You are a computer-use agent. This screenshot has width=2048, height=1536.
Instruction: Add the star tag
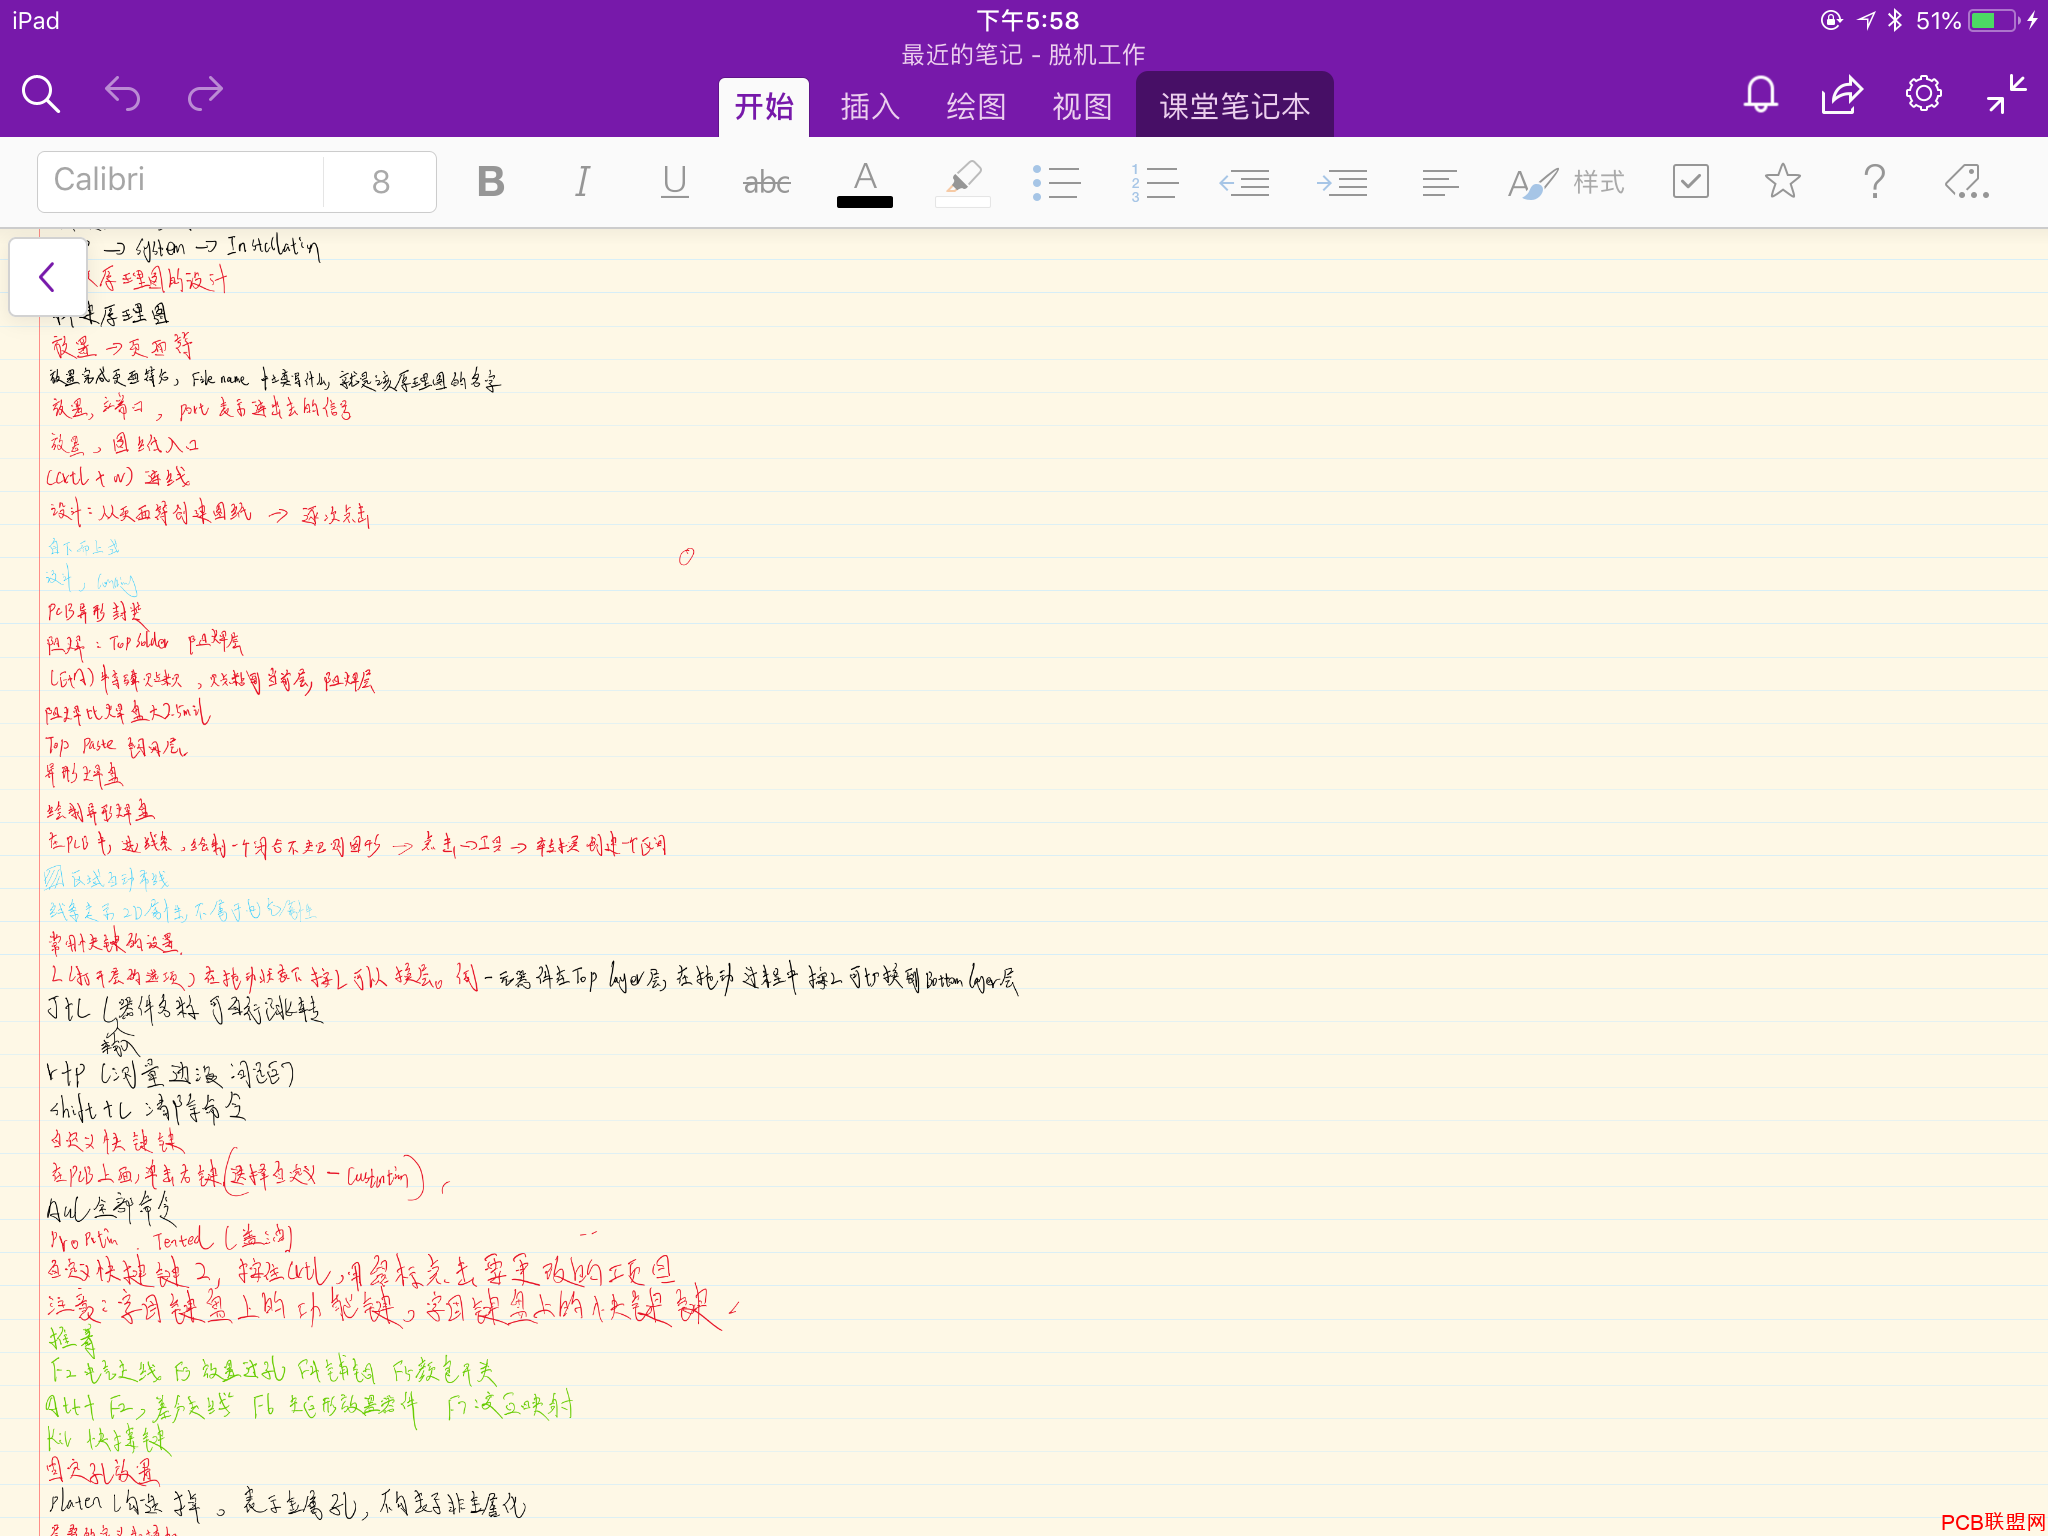[1783, 181]
